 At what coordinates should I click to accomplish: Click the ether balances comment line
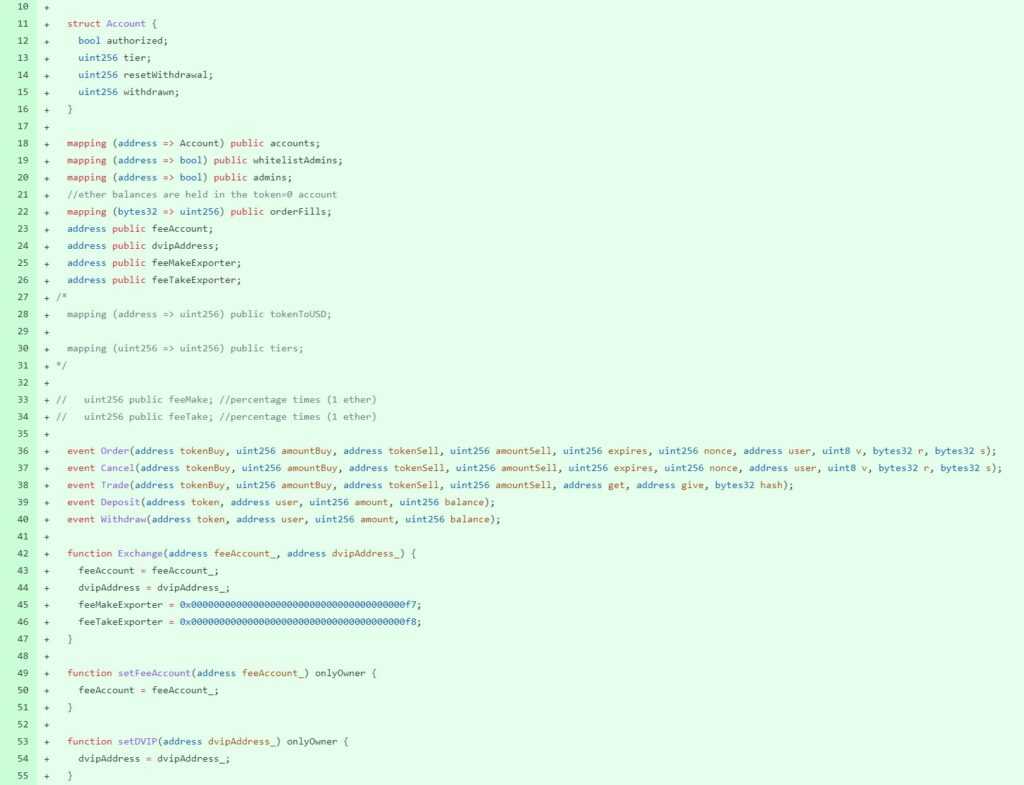click(x=201, y=194)
